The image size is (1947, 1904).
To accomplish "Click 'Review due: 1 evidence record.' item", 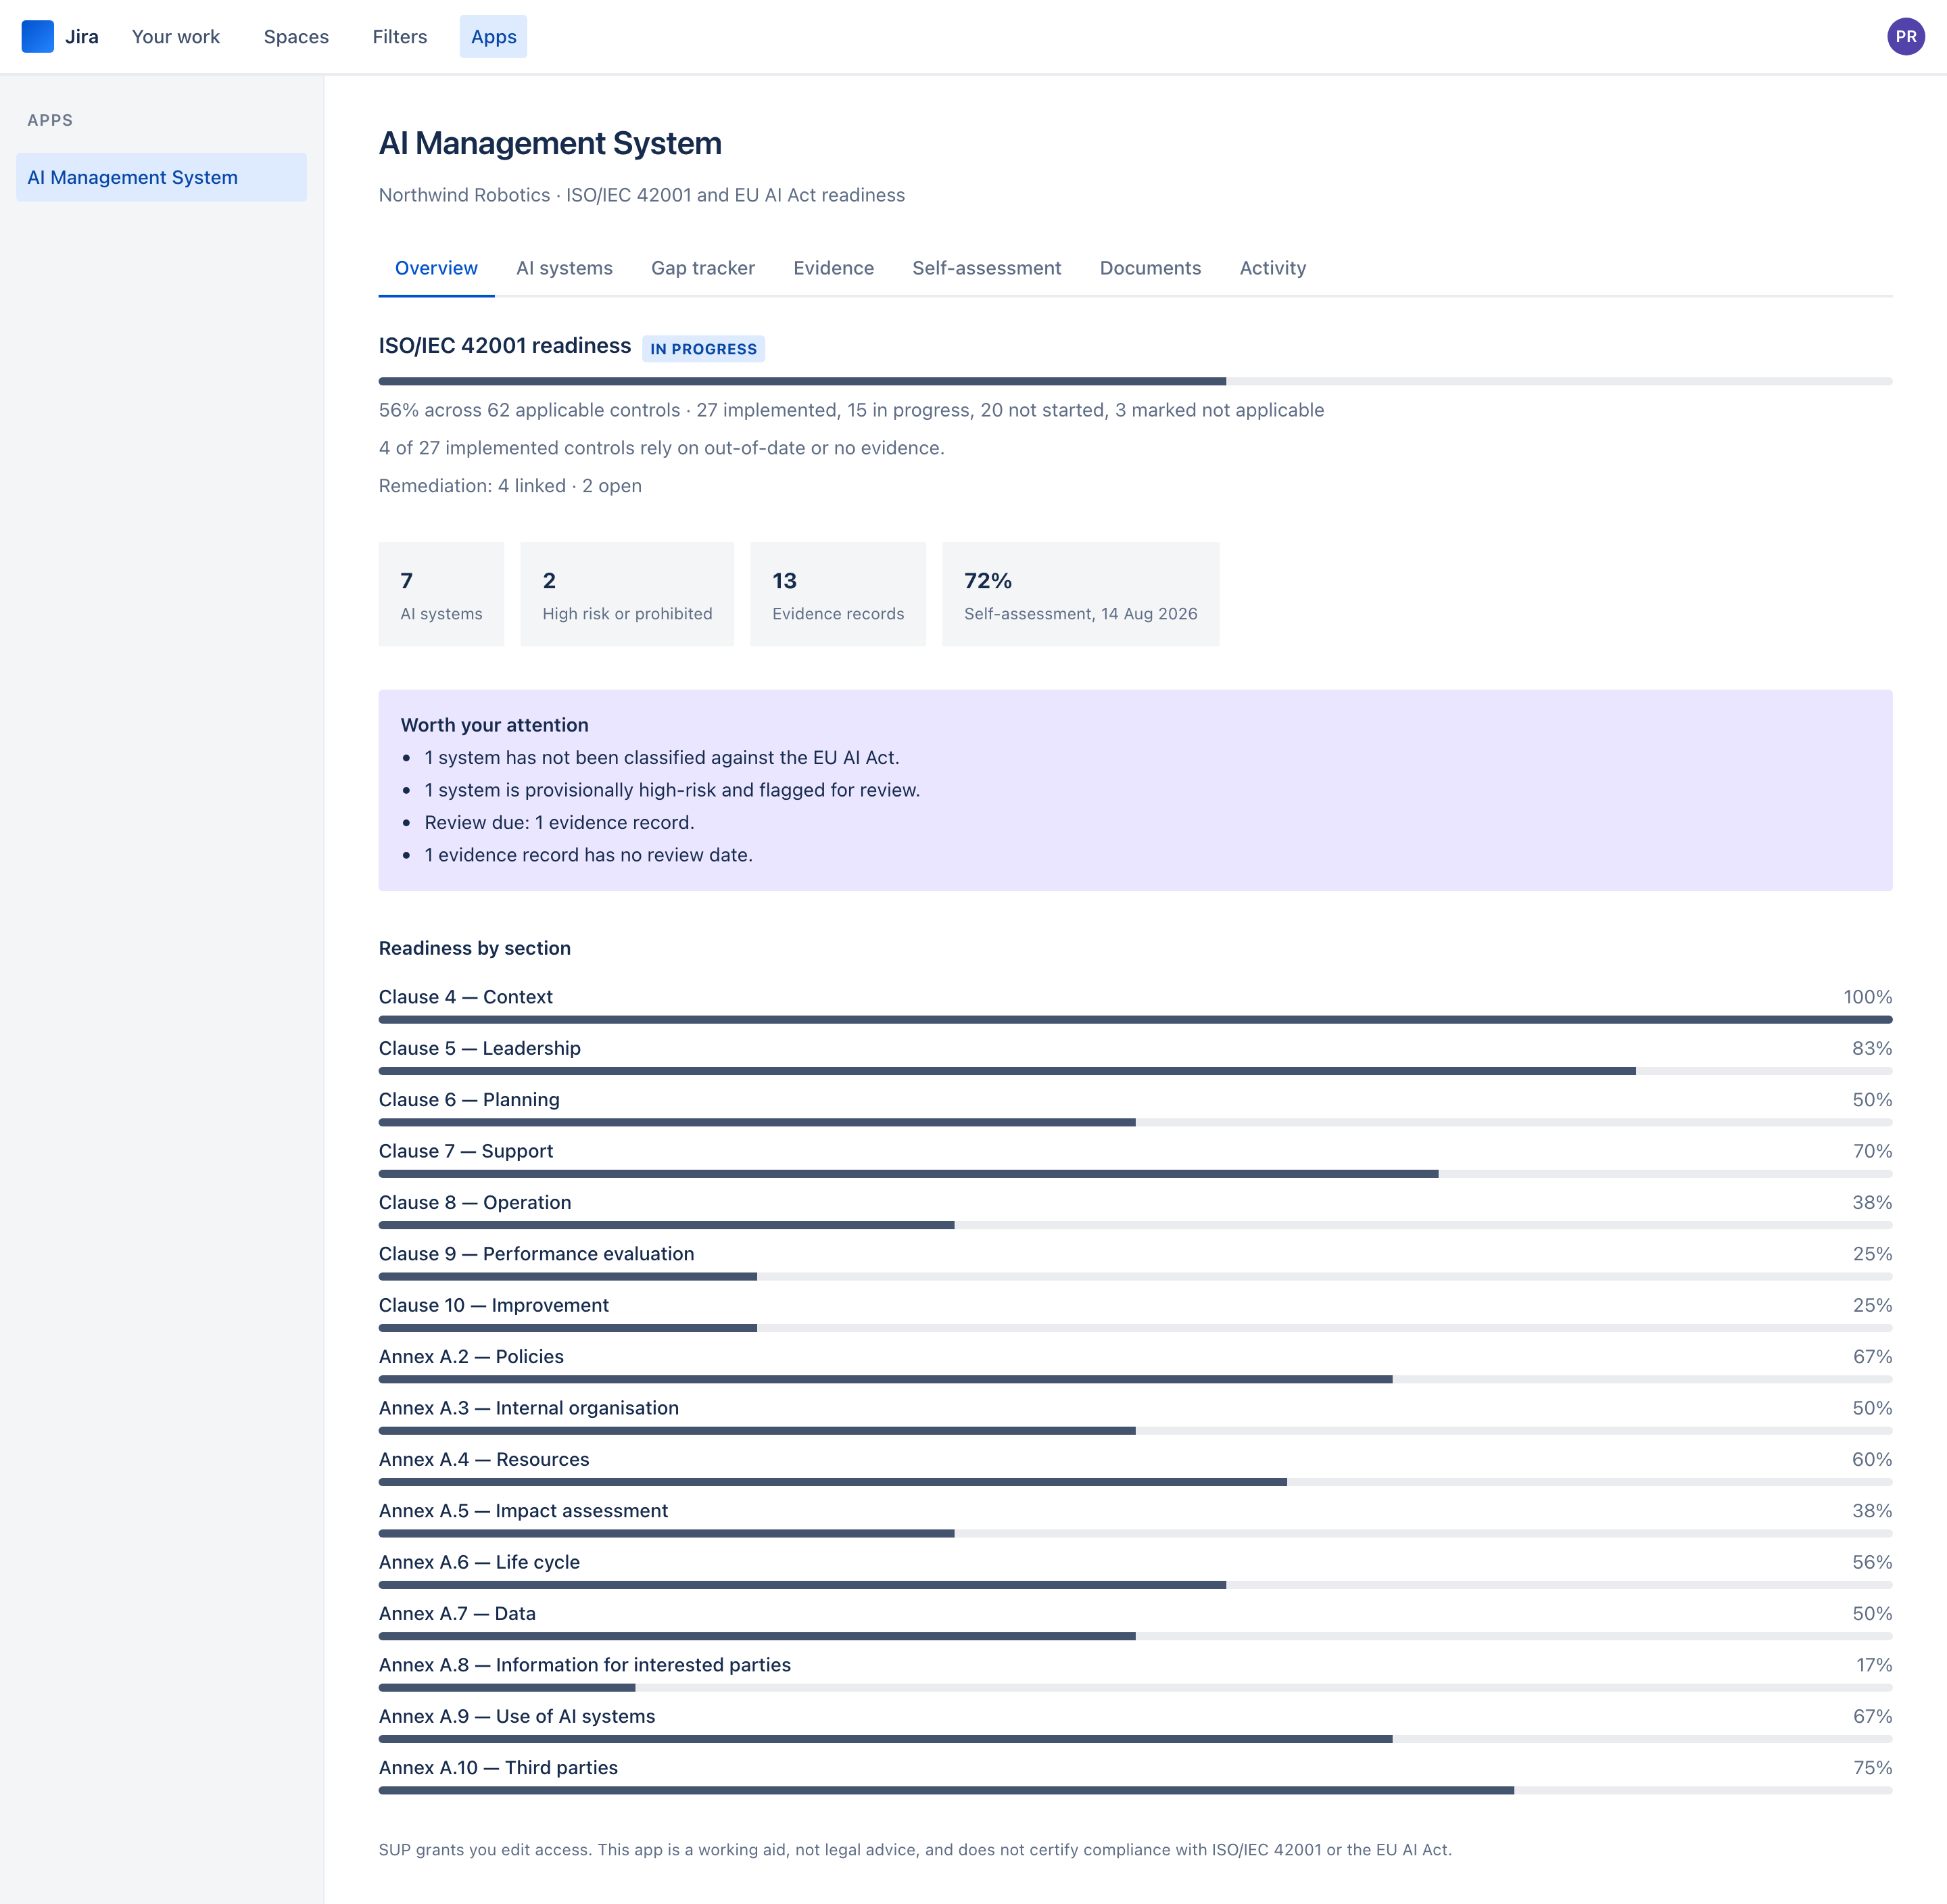I will coord(559,822).
